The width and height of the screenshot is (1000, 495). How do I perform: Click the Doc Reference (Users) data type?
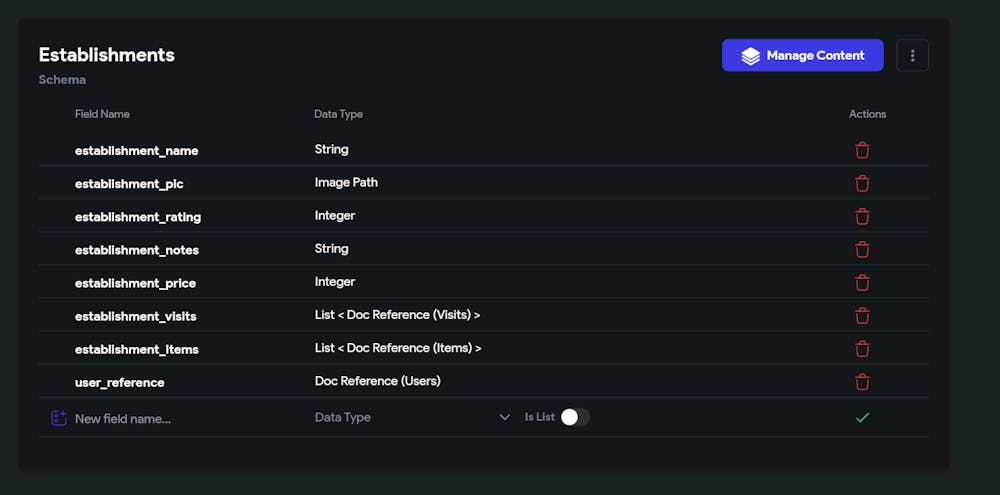[377, 381]
